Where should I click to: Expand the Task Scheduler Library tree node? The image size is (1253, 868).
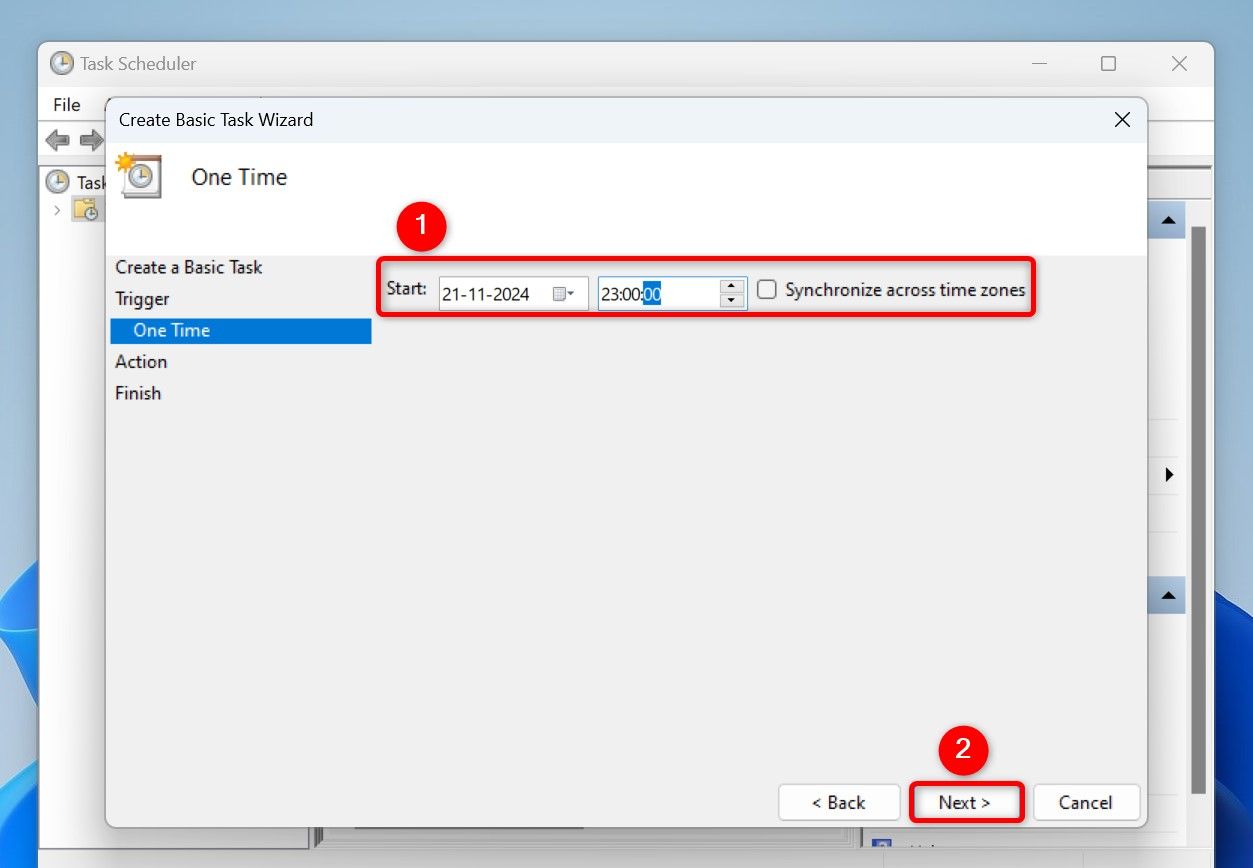click(x=57, y=210)
